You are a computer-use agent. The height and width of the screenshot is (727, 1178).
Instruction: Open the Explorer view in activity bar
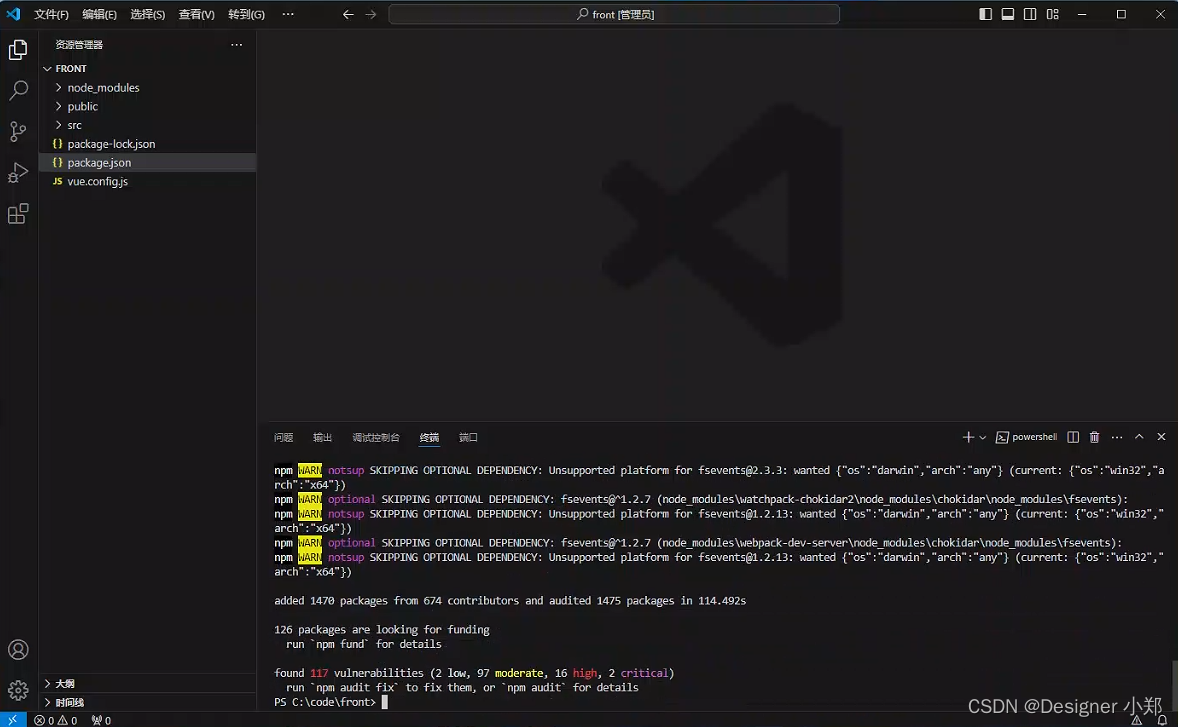point(18,50)
